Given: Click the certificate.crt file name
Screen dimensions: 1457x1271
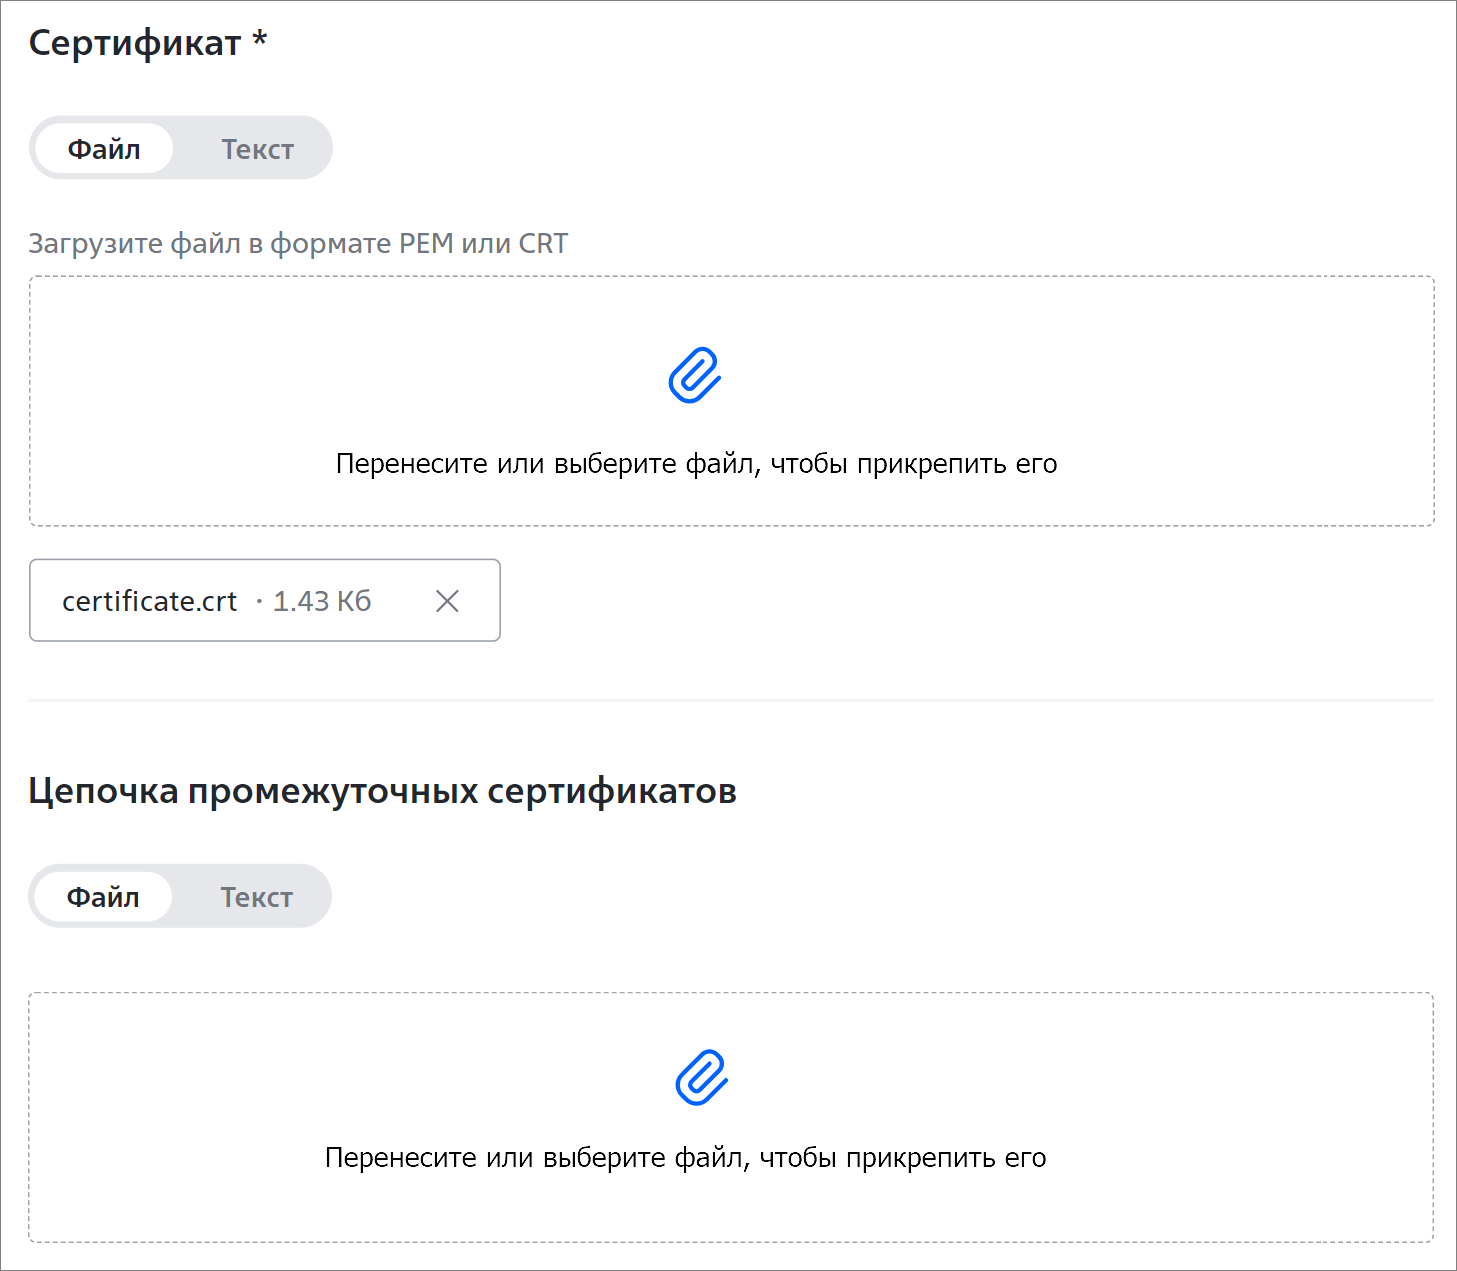Looking at the screenshot, I should pos(149,601).
